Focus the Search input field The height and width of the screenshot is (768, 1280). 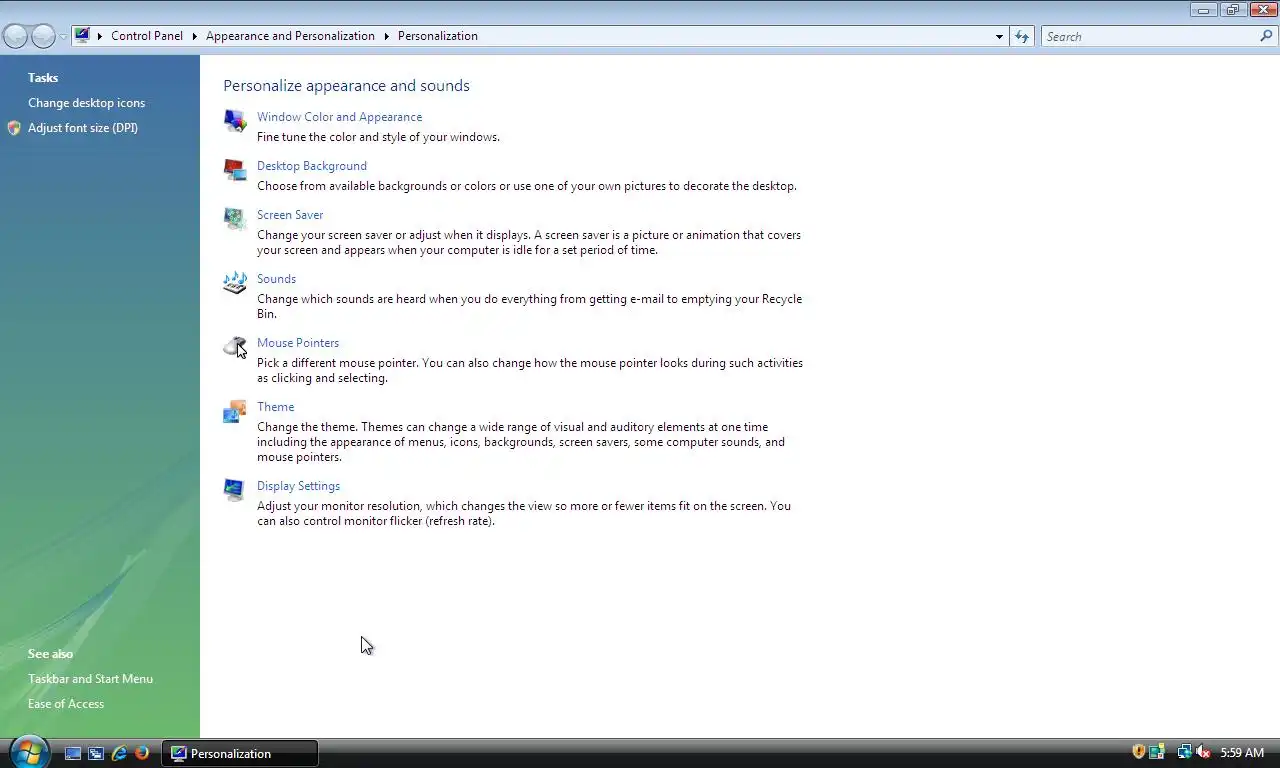click(x=1150, y=36)
